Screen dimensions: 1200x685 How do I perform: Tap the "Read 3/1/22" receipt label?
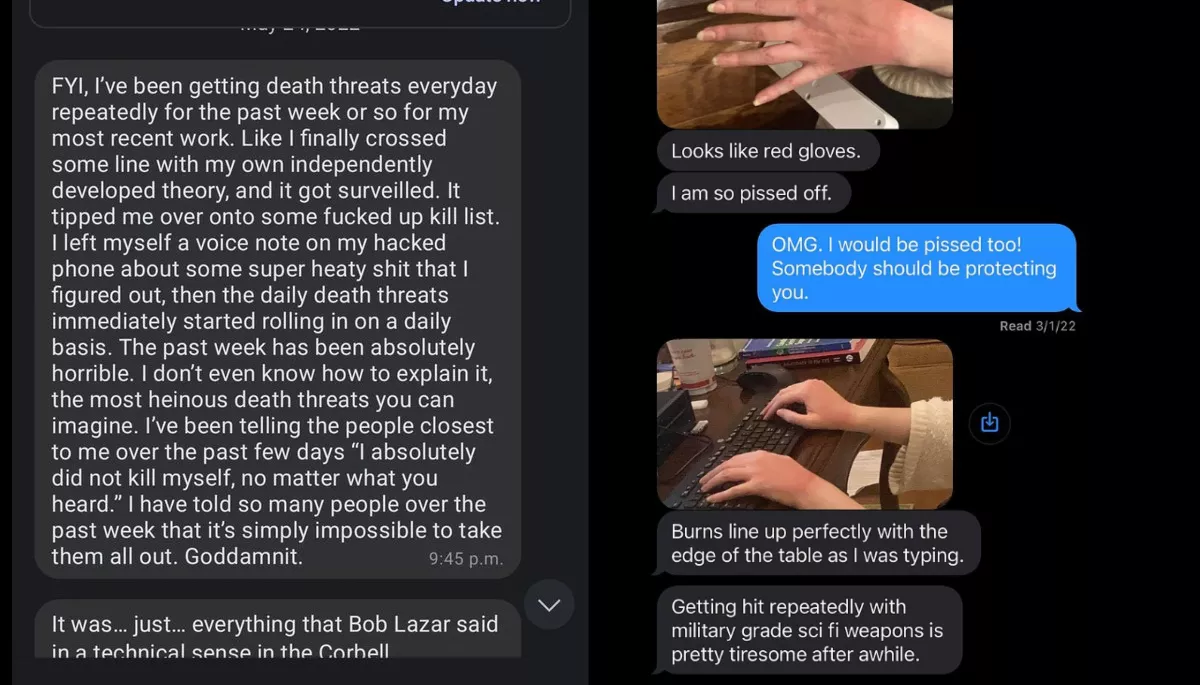click(x=1037, y=326)
